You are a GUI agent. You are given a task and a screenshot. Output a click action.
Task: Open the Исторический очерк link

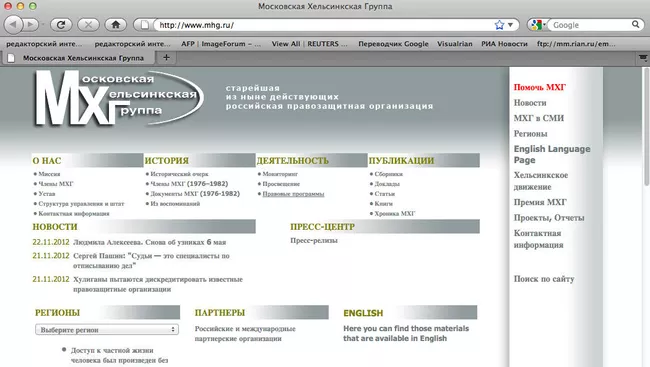[179, 174]
